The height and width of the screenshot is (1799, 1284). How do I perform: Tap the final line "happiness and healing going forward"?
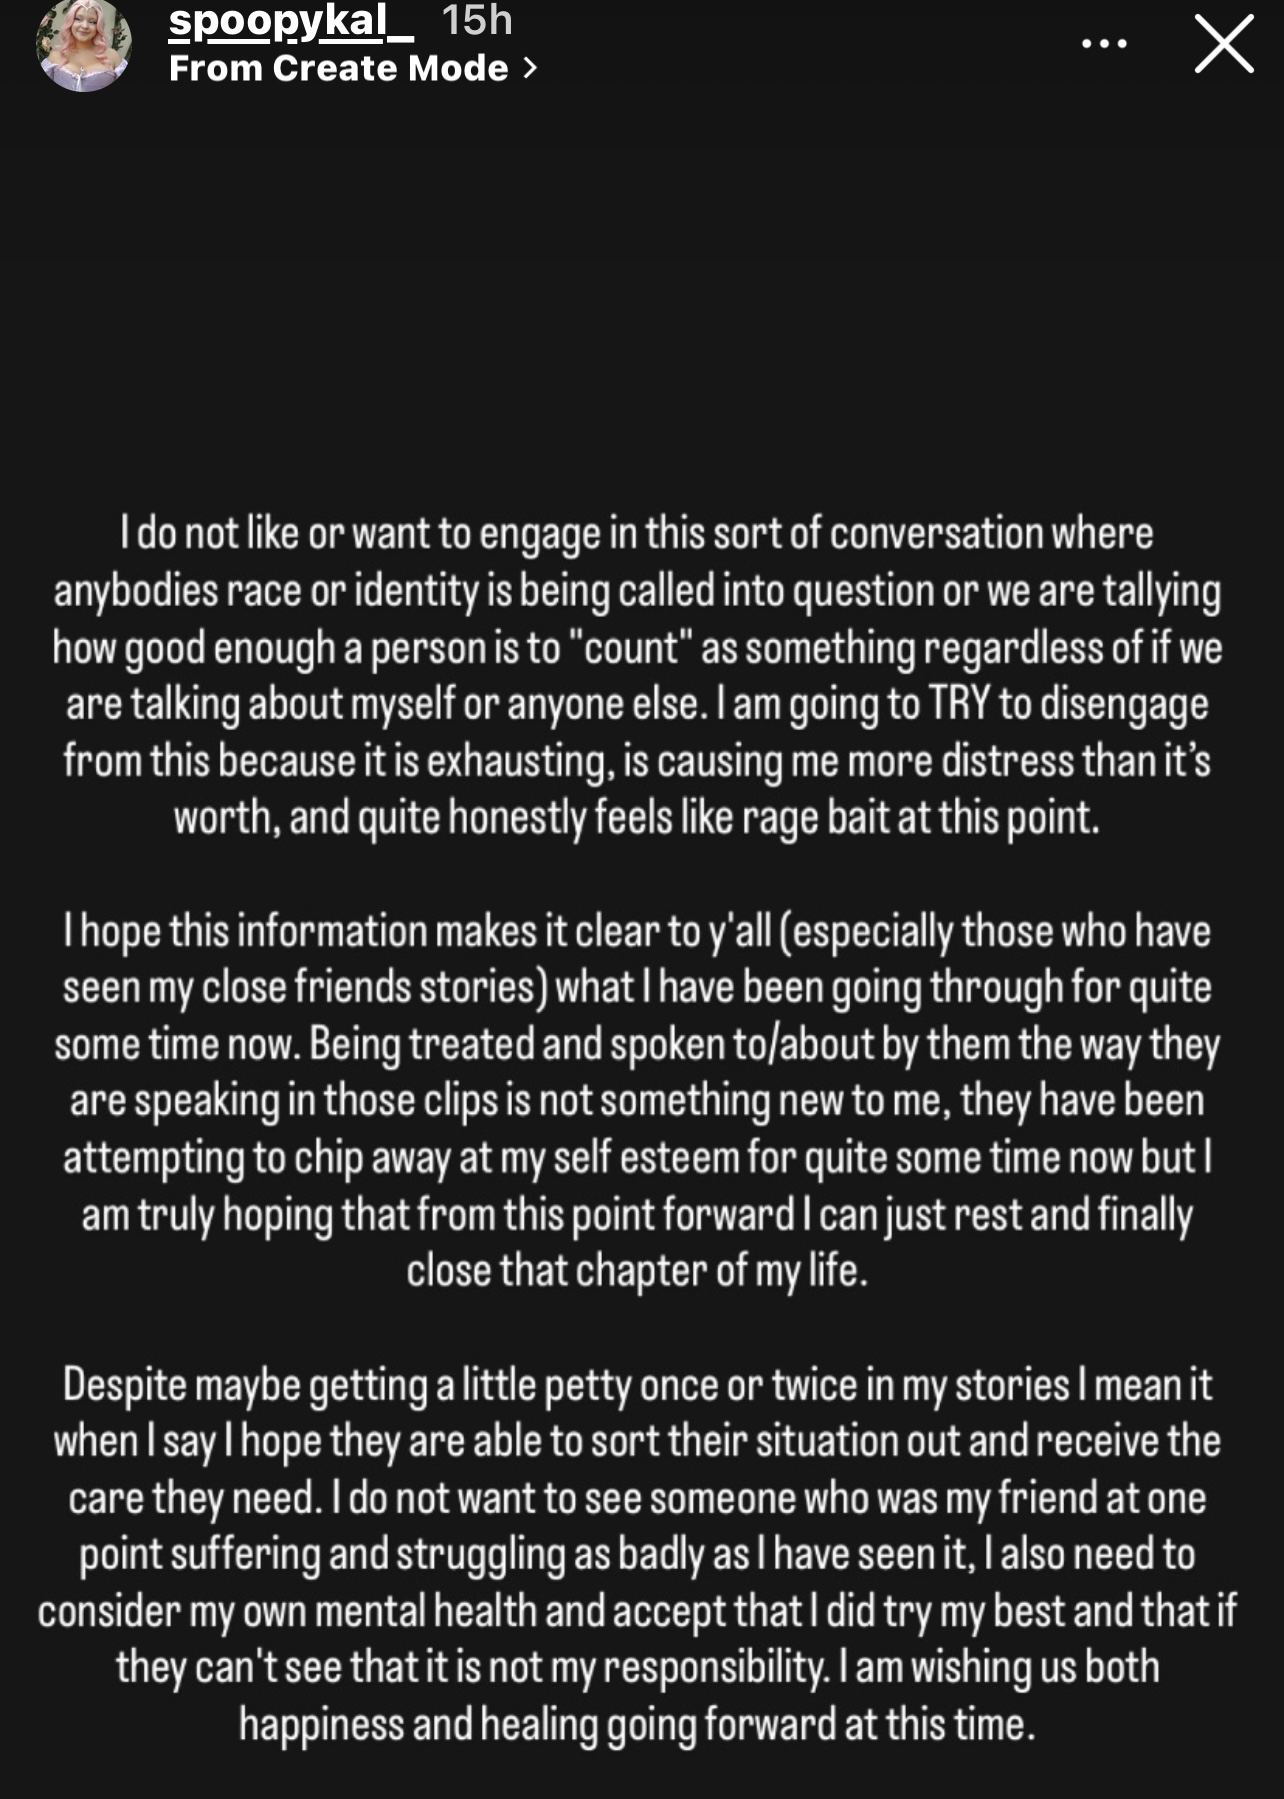point(637,1726)
